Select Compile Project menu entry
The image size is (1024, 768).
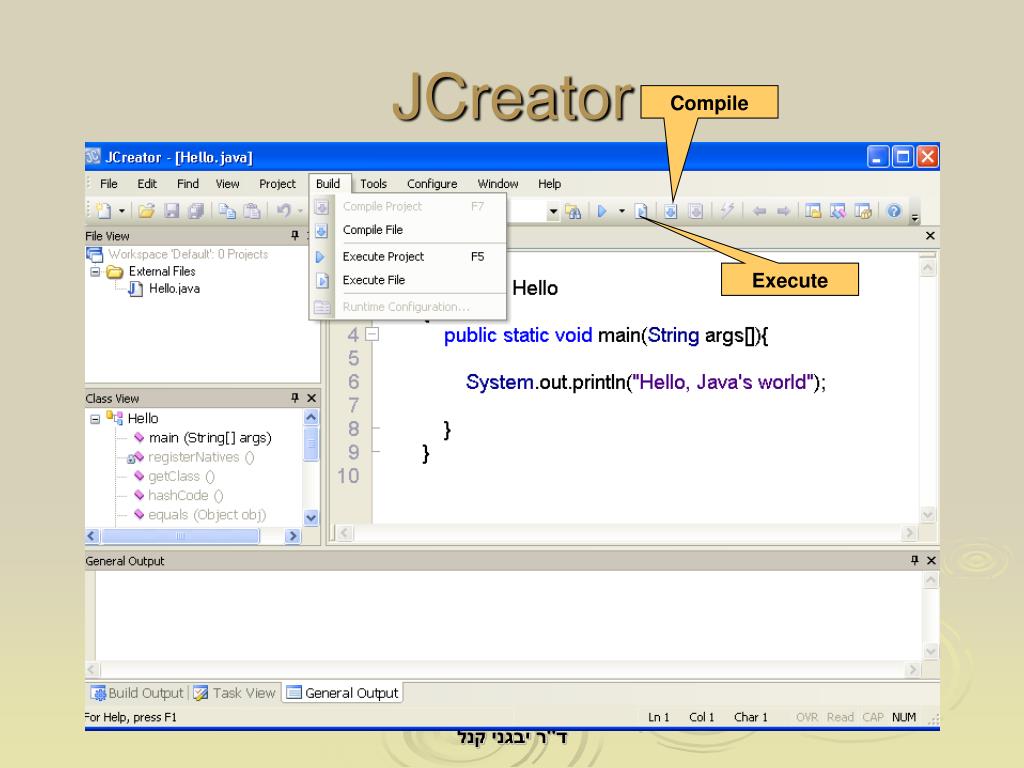[408, 206]
